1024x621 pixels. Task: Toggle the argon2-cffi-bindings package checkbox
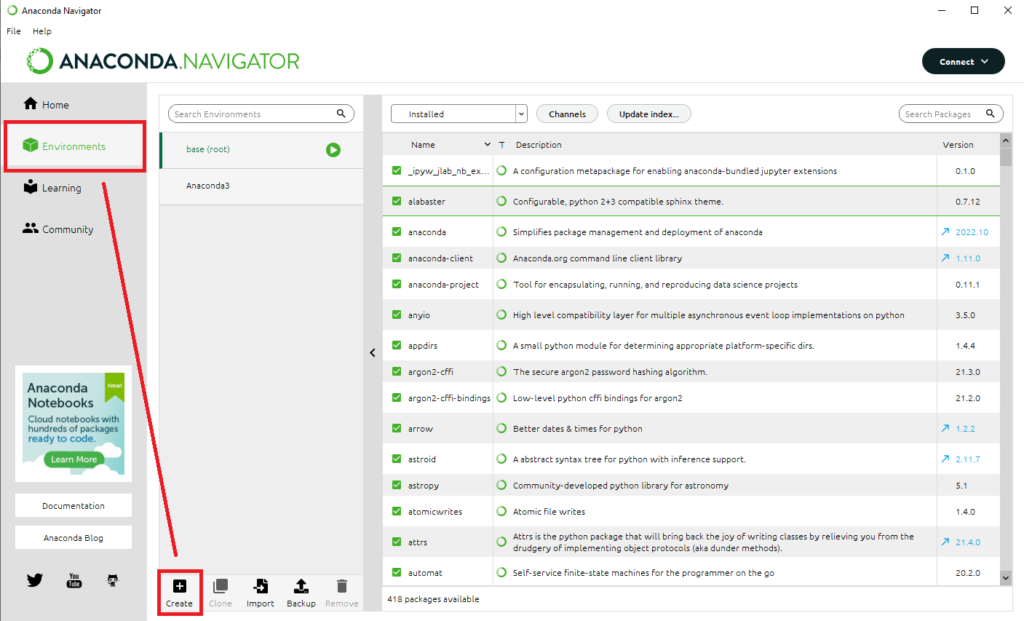pos(396,398)
